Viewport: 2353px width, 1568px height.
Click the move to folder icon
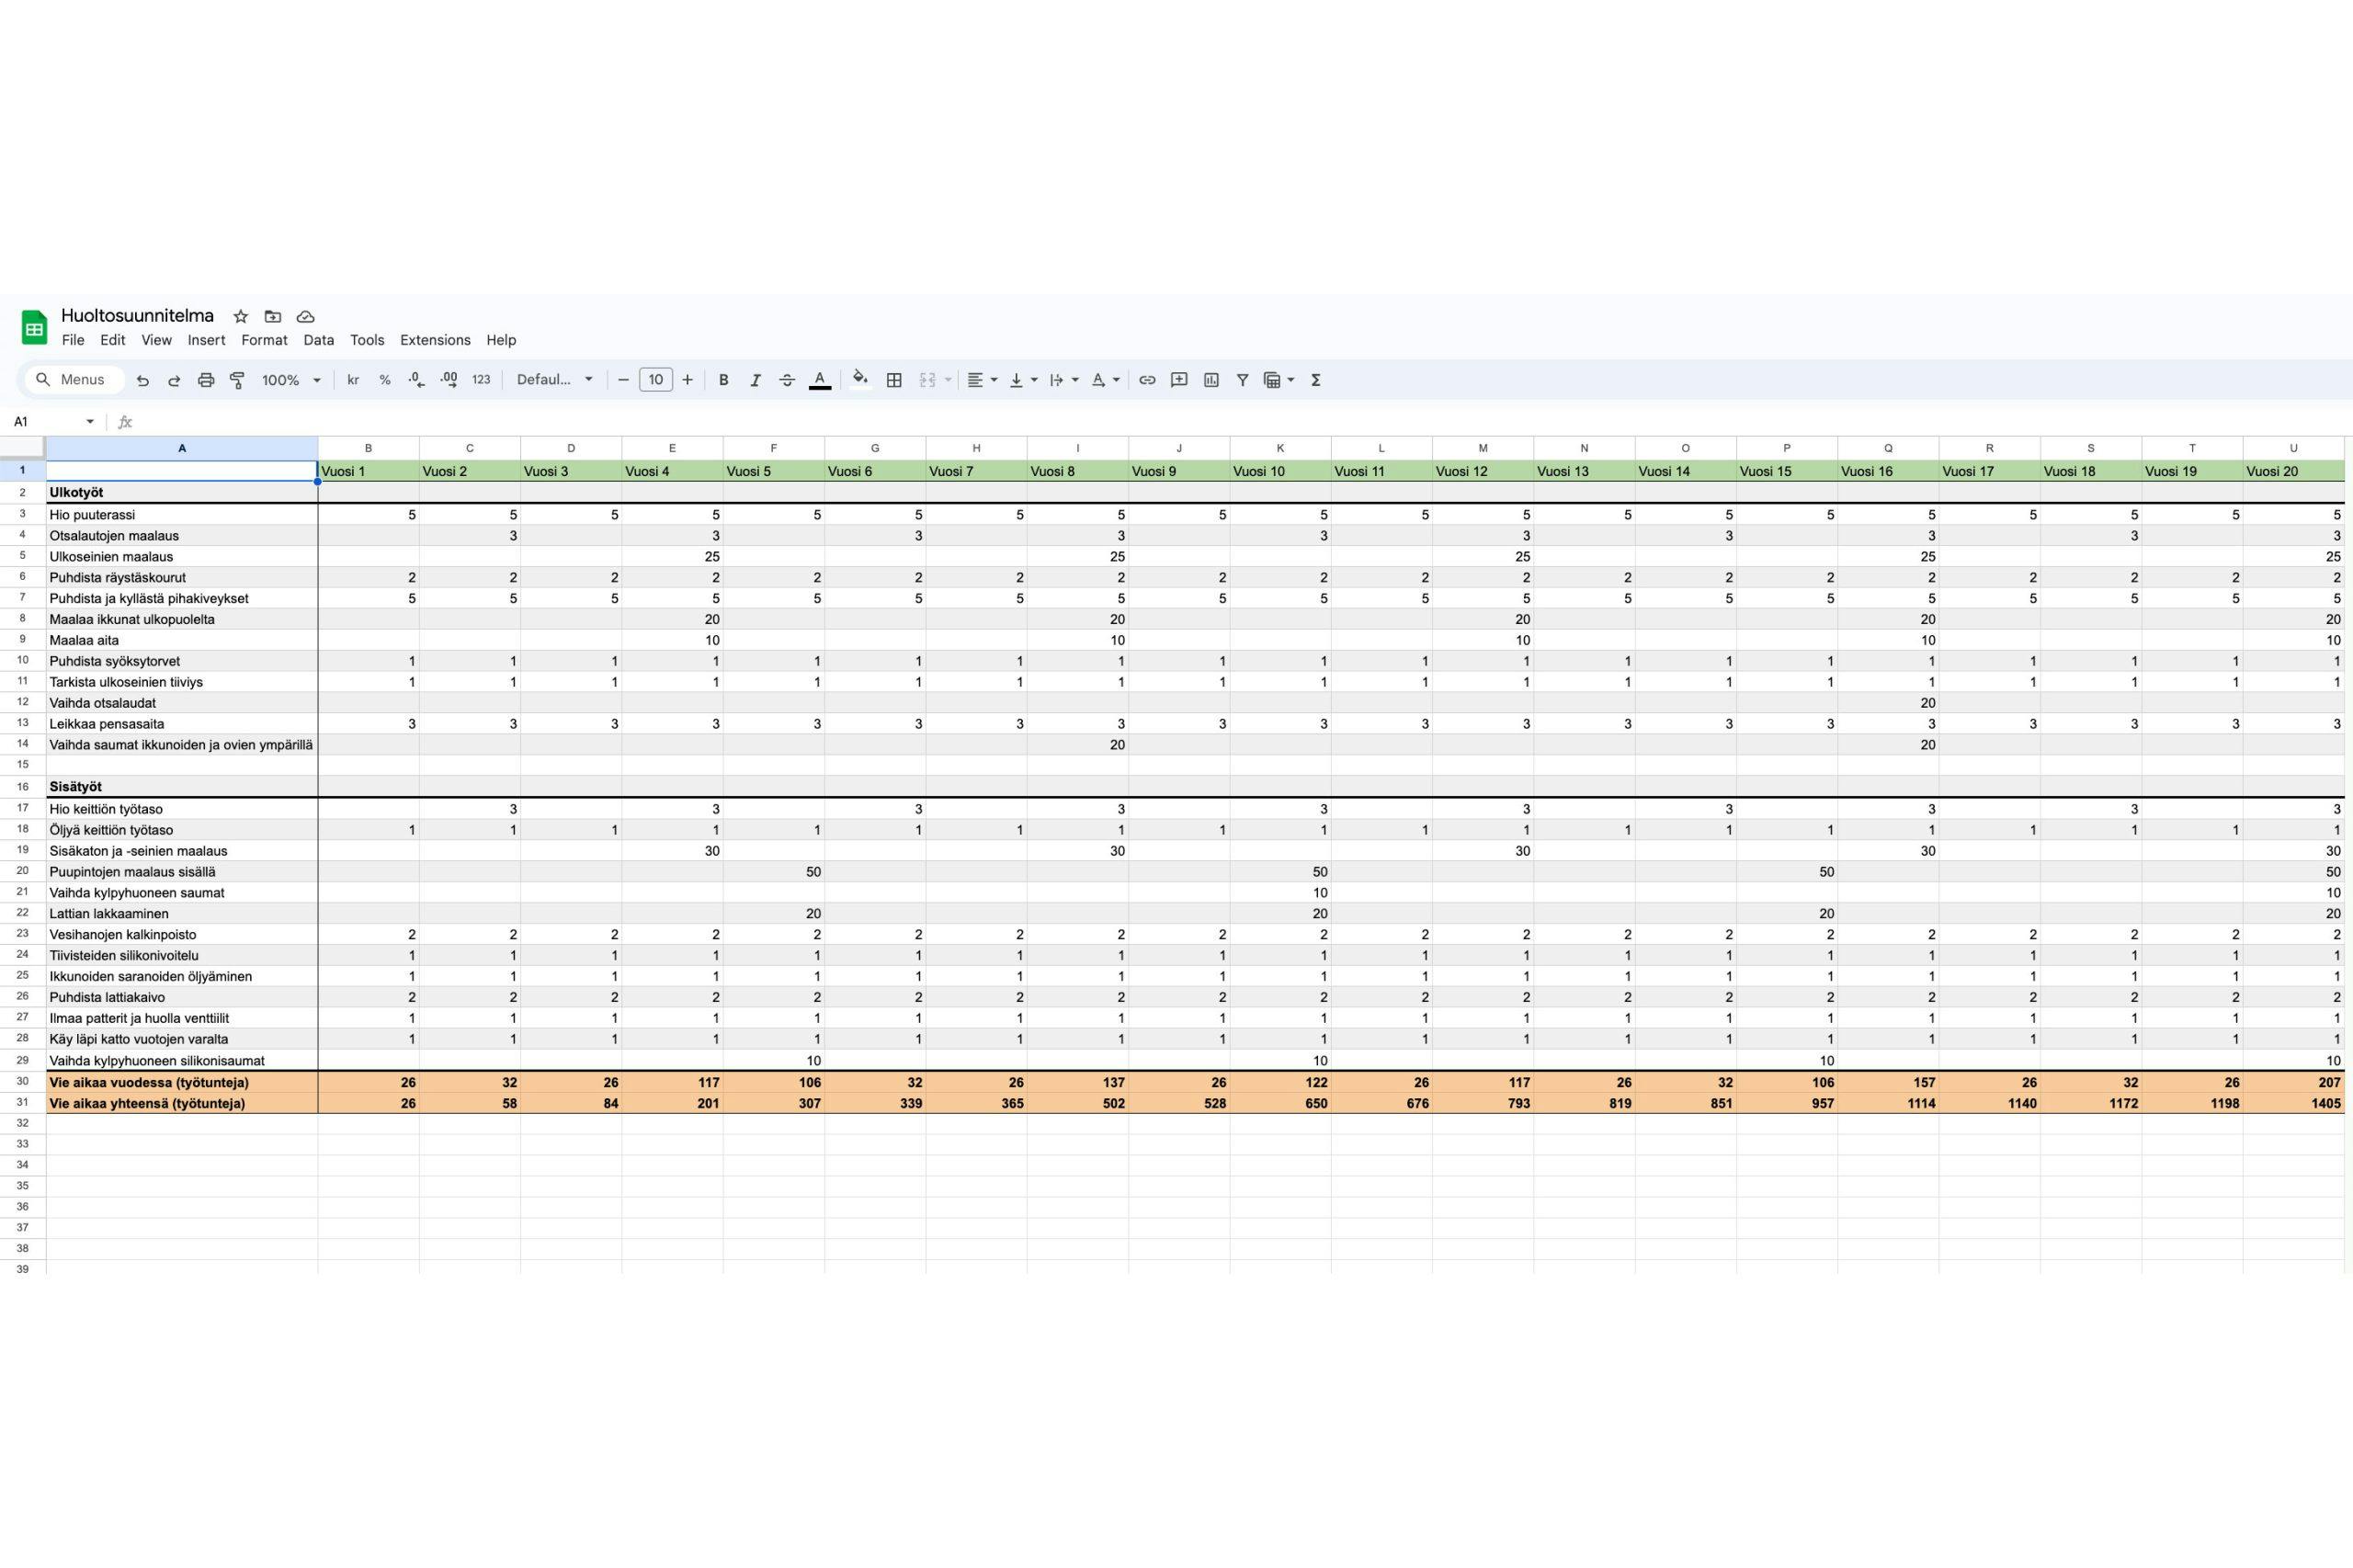(272, 316)
